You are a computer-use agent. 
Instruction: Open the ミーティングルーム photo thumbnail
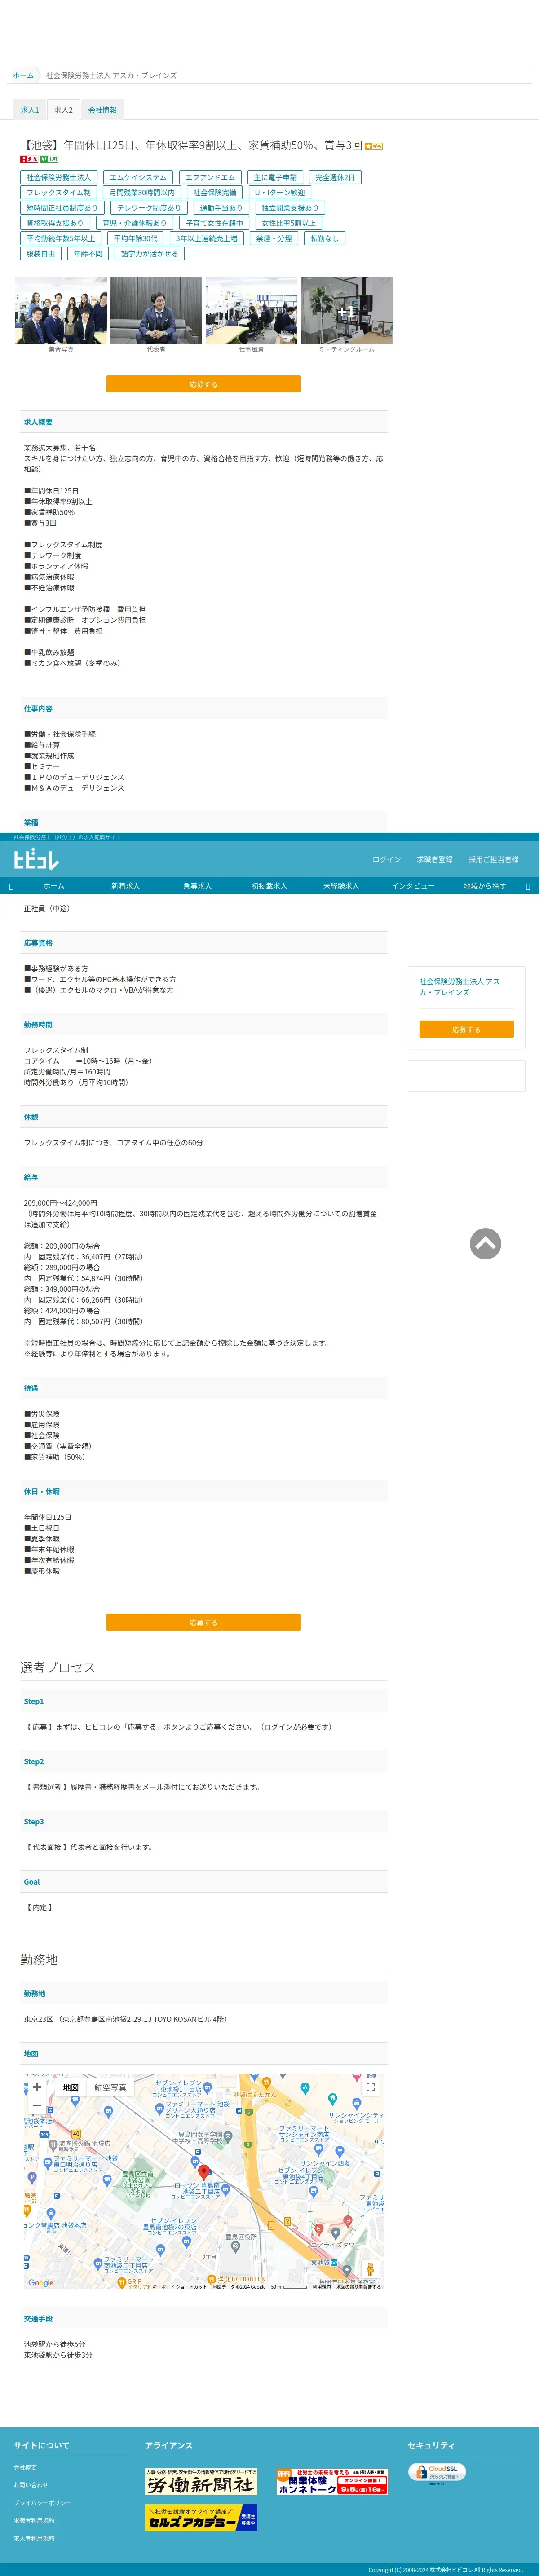(x=347, y=311)
